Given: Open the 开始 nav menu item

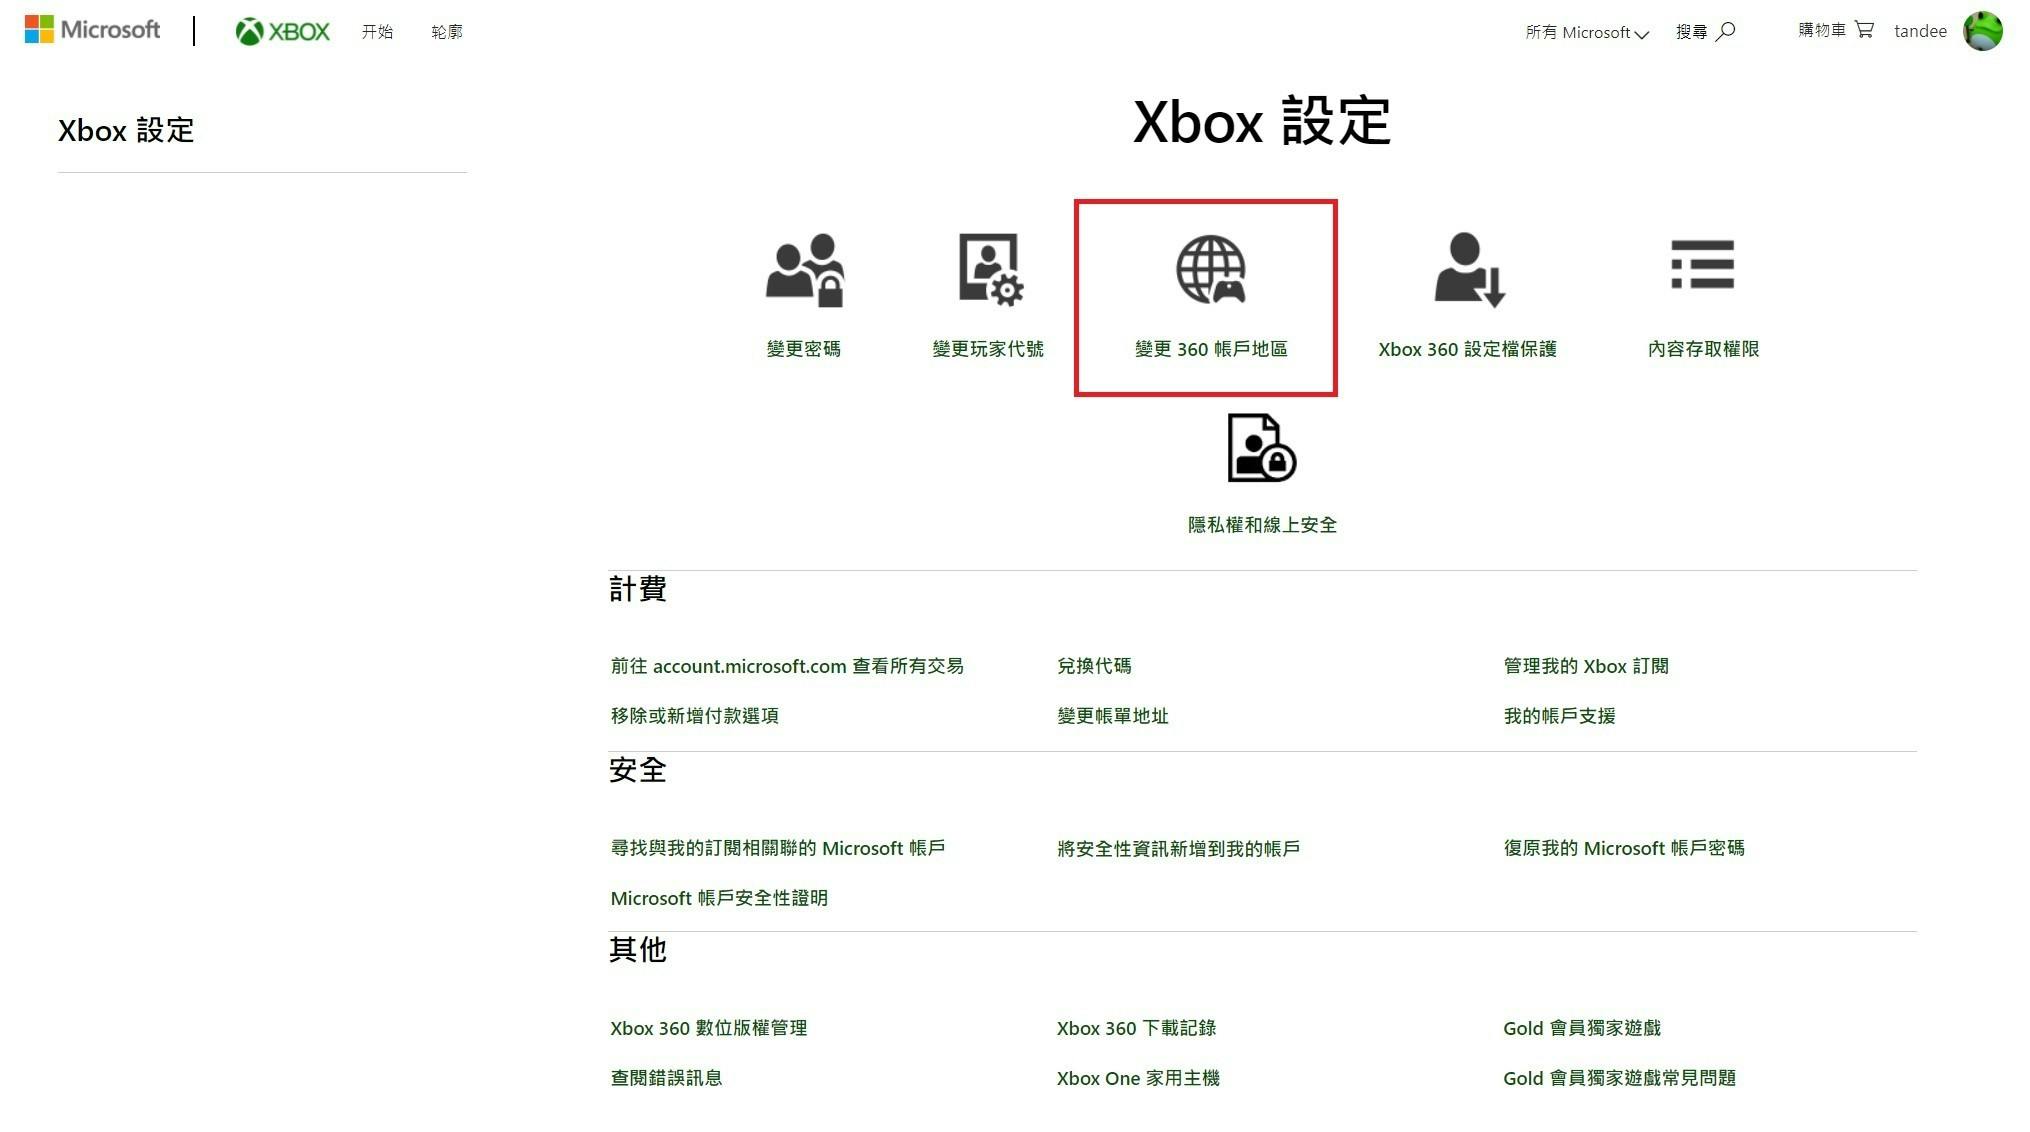Looking at the screenshot, I should [x=377, y=32].
